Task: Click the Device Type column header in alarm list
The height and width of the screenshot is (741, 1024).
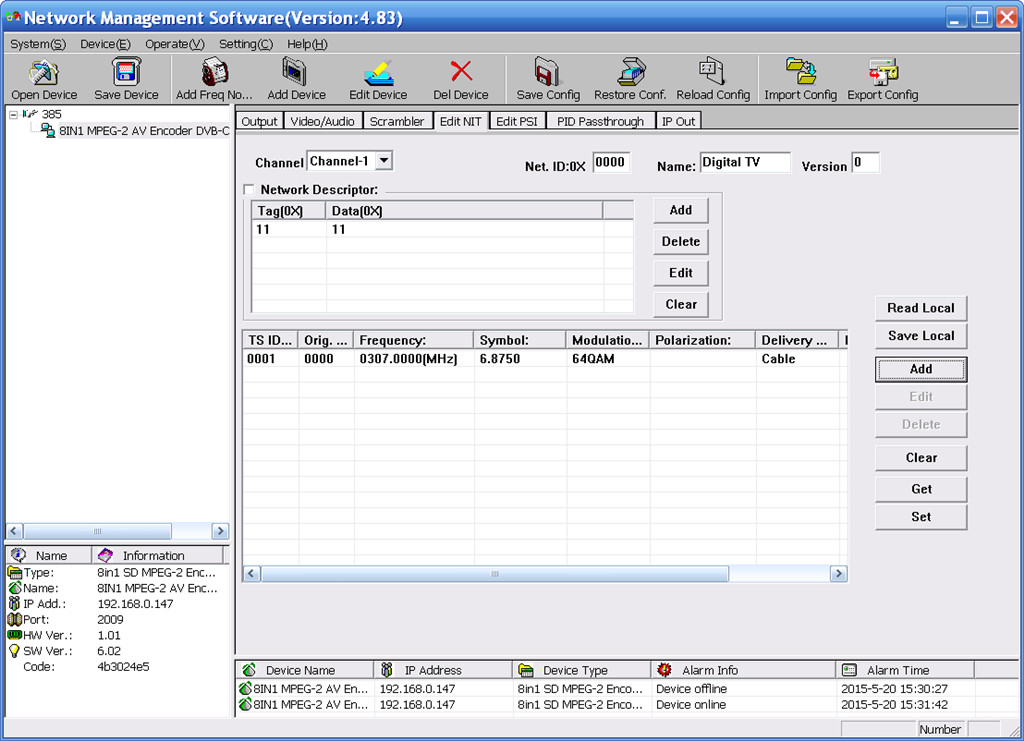Action: click(582, 670)
